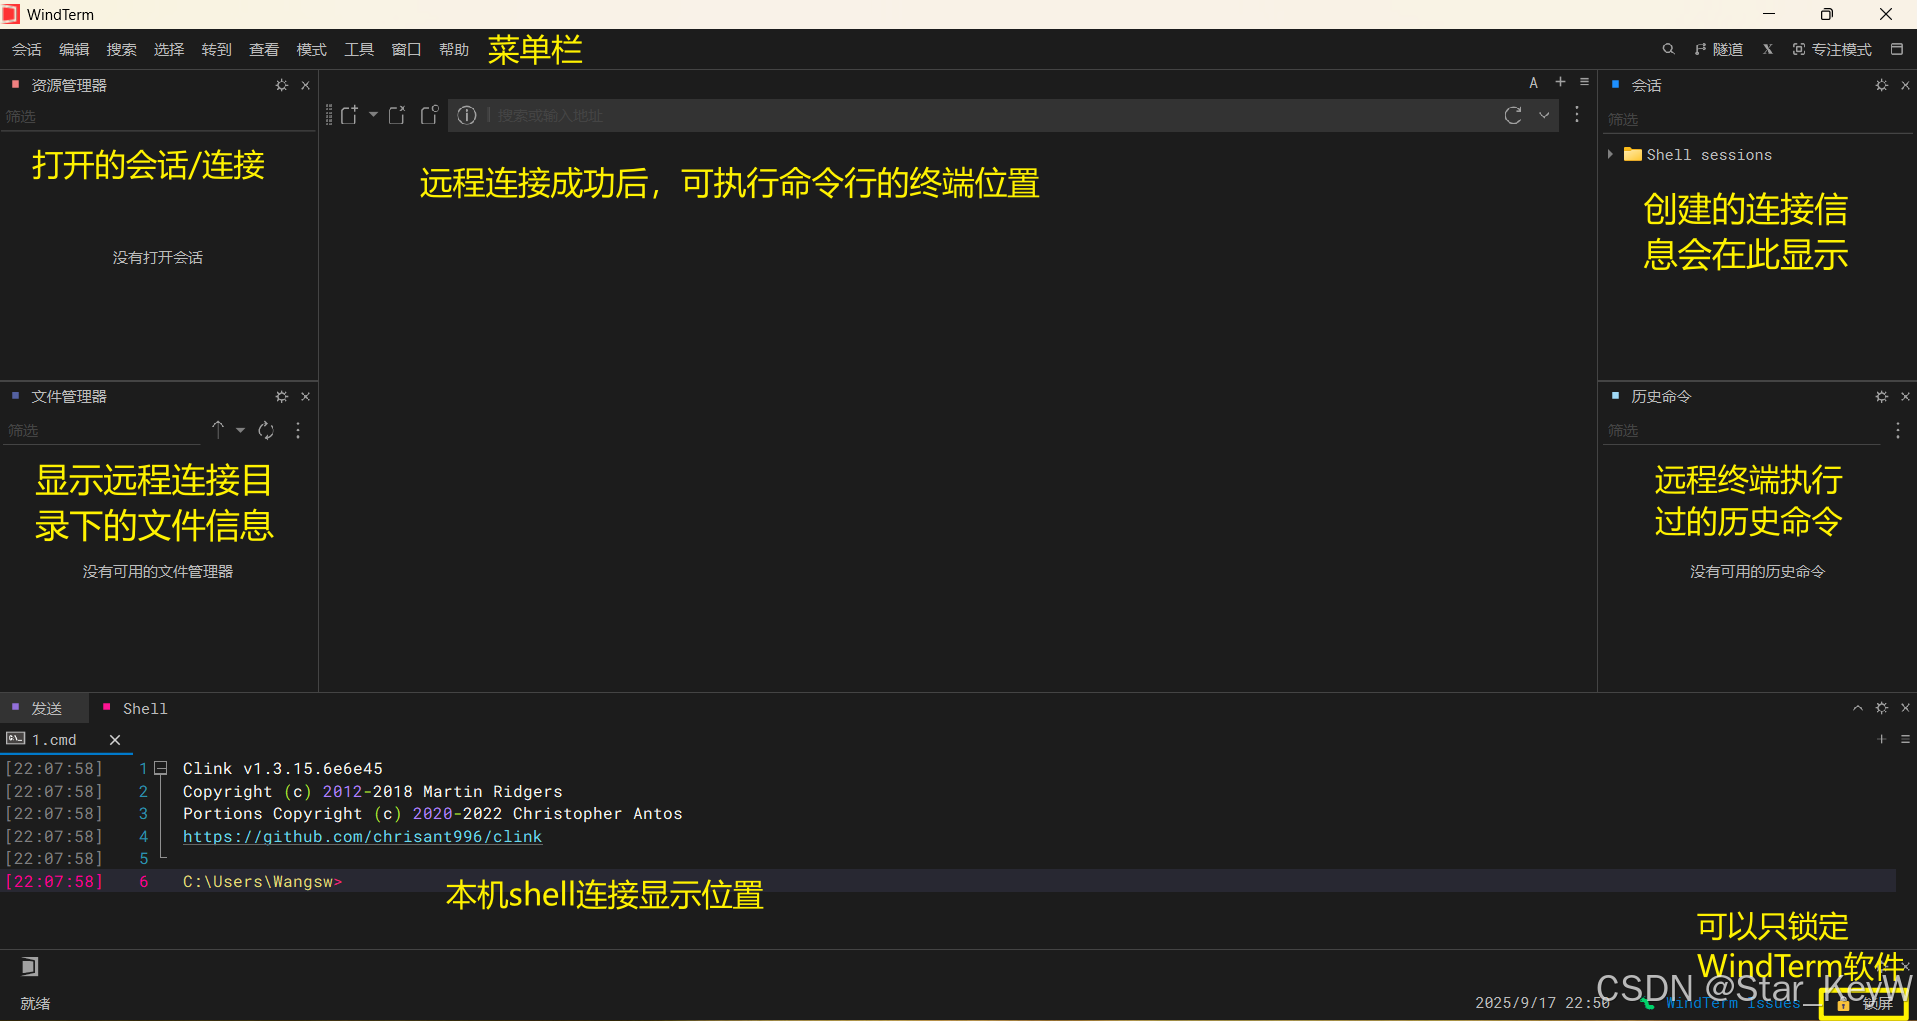Open settings gear of 资源管理器 panel
Viewport: 1917px width, 1021px height.
[281, 86]
